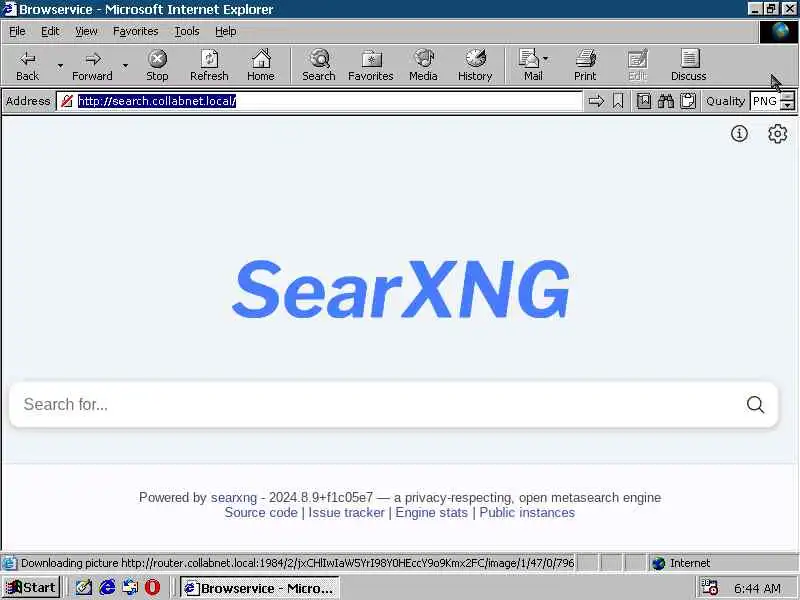
Task: Click the Outlook Express quick launch icon
Action: [130, 588]
